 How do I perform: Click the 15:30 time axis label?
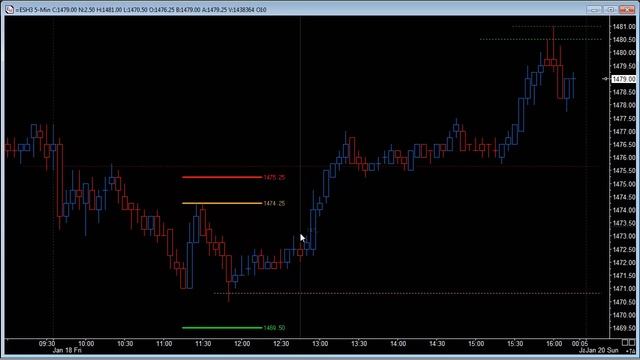click(x=515, y=344)
